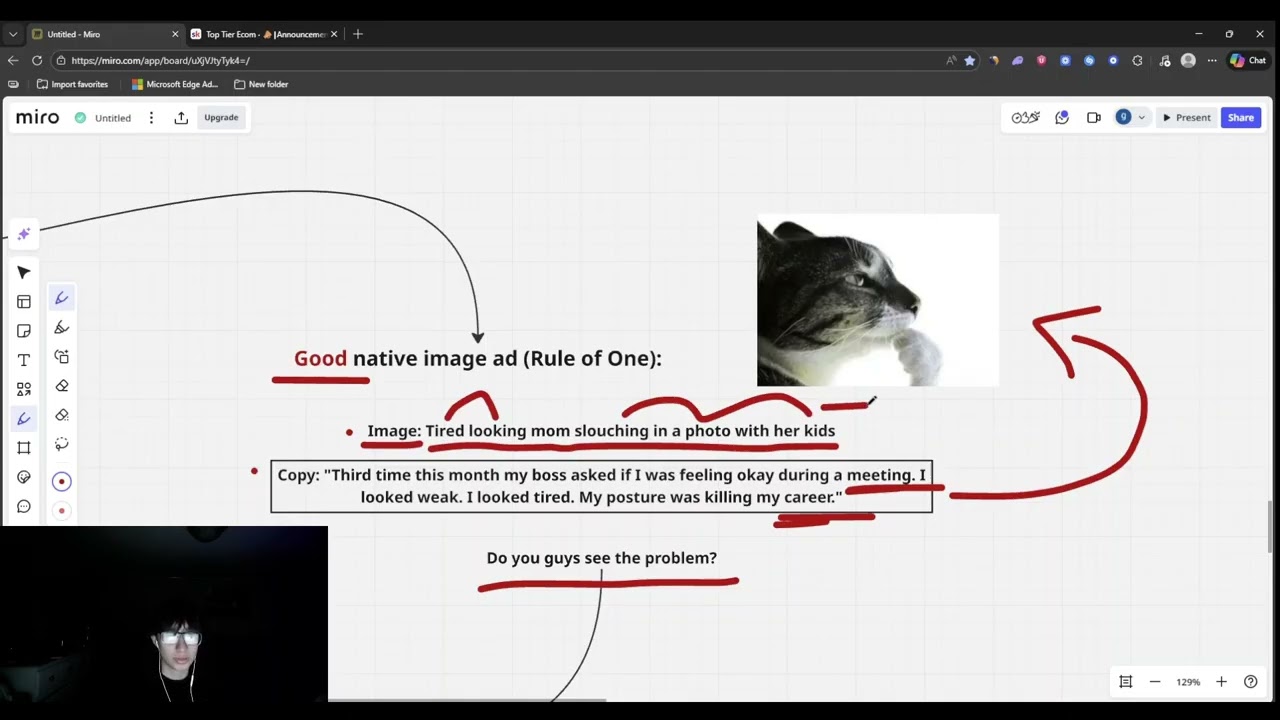Screen dimensions: 1280x720
Task: Open the Edge profile avatar
Action: pyautogui.click(x=1188, y=60)
